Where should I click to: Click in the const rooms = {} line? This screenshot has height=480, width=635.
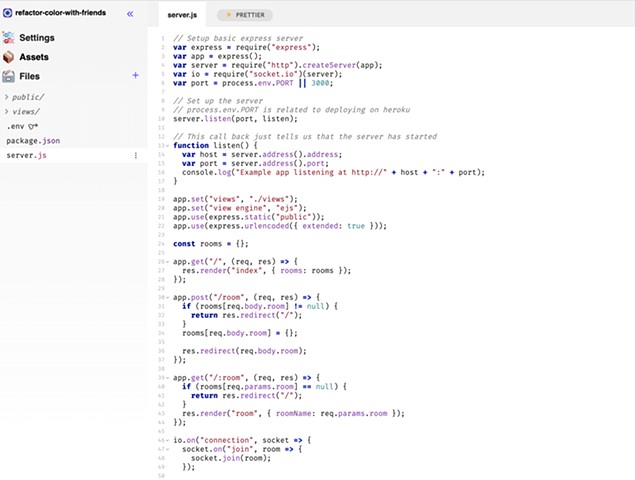point(211,244)
